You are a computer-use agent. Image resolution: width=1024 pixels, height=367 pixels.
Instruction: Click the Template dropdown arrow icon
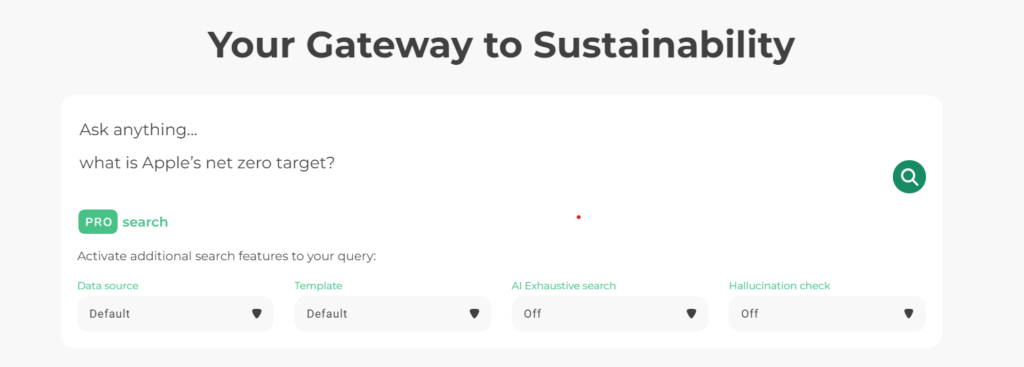click(x=474, y=313)
